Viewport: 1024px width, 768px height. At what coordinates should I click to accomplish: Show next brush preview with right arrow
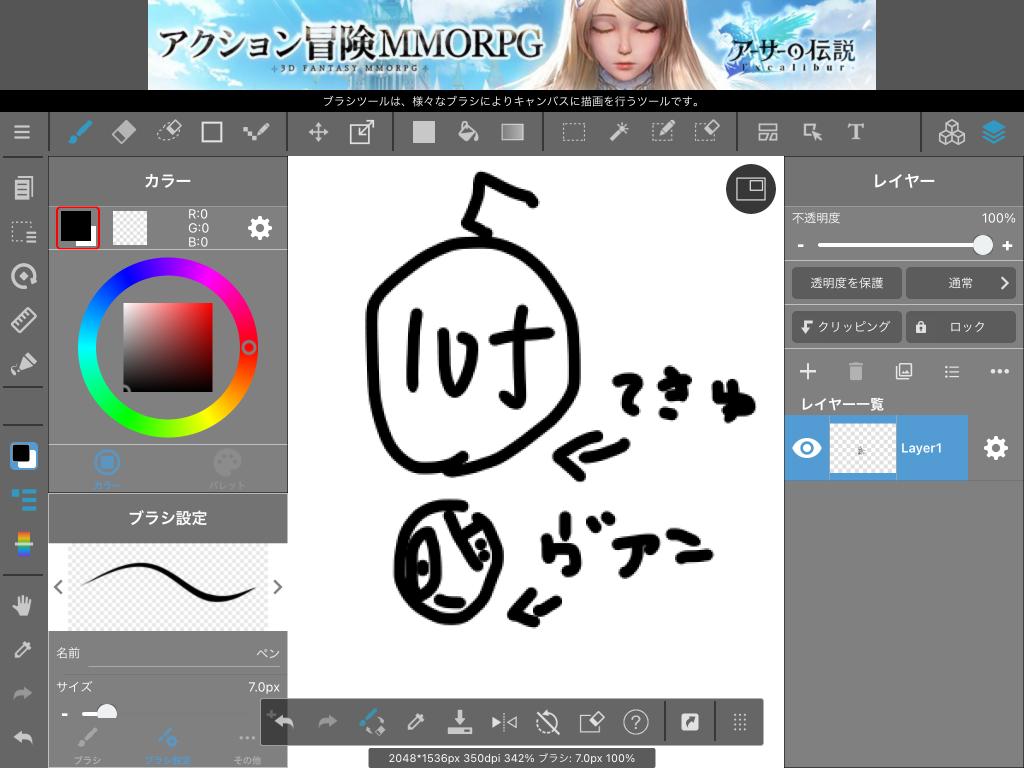point(277,587)
